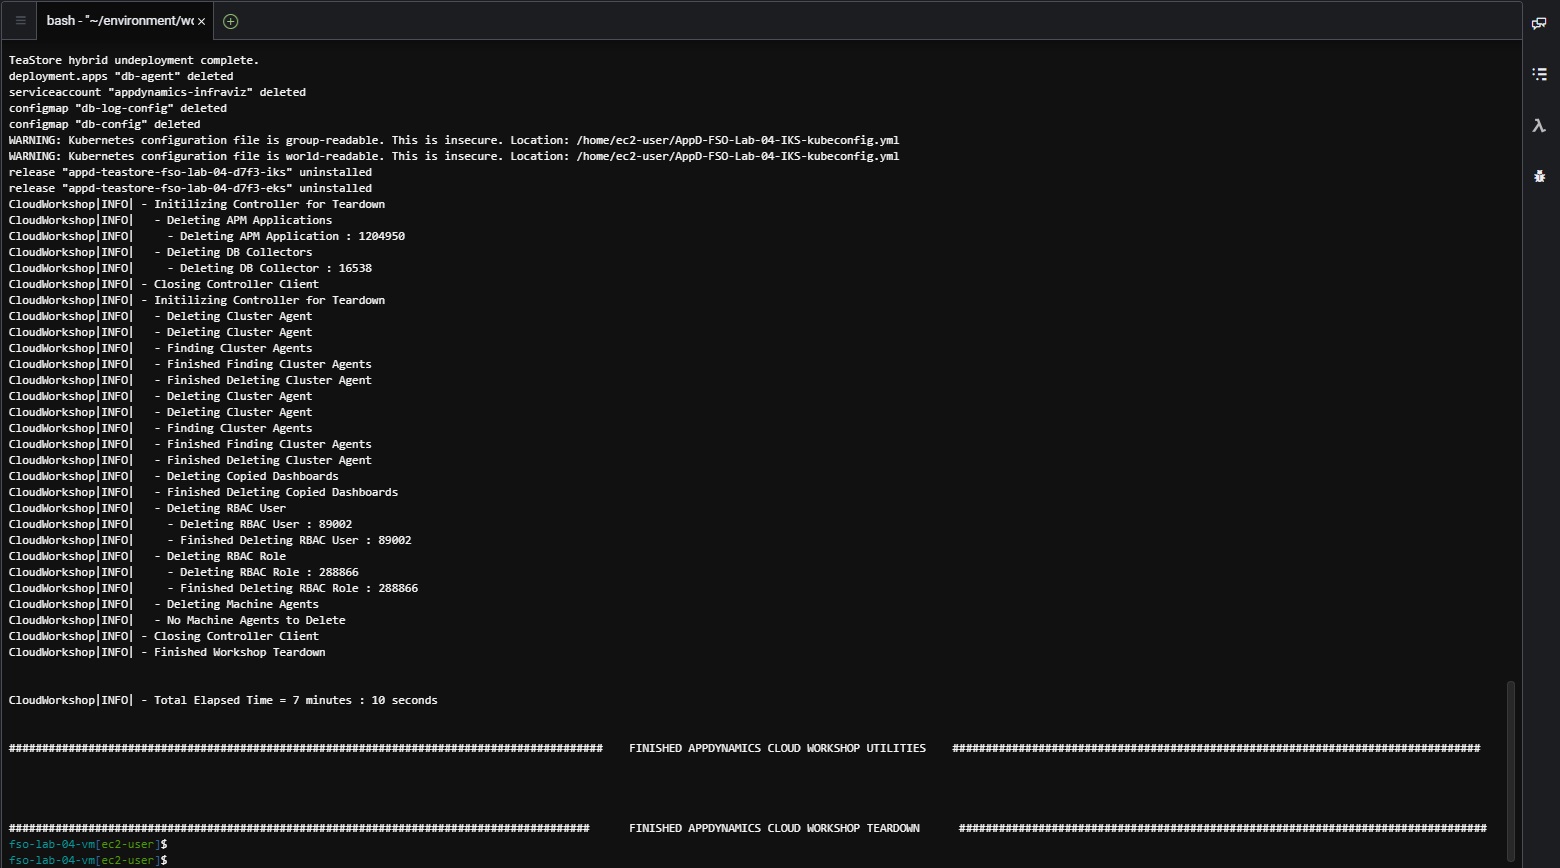This screenshot has height=868, width=1560.
Task: Click 'Deleting Copied Dashboards' log line
Action: point(174,476)
